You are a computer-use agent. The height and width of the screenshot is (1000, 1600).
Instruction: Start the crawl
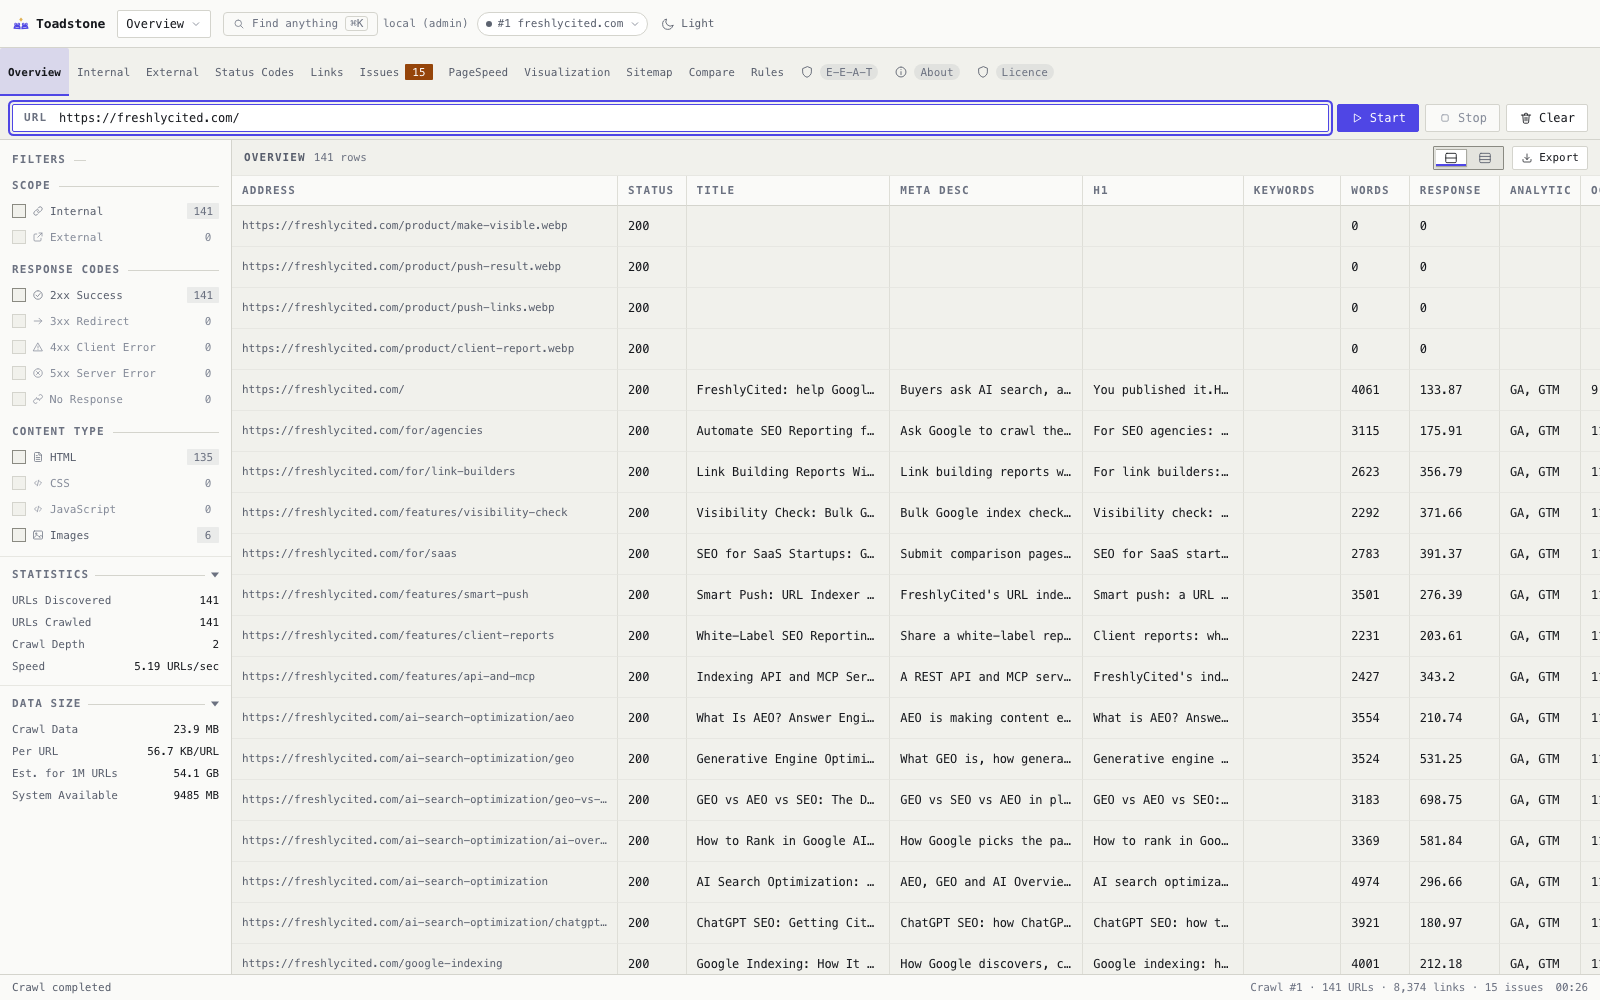pos(1378,118)
